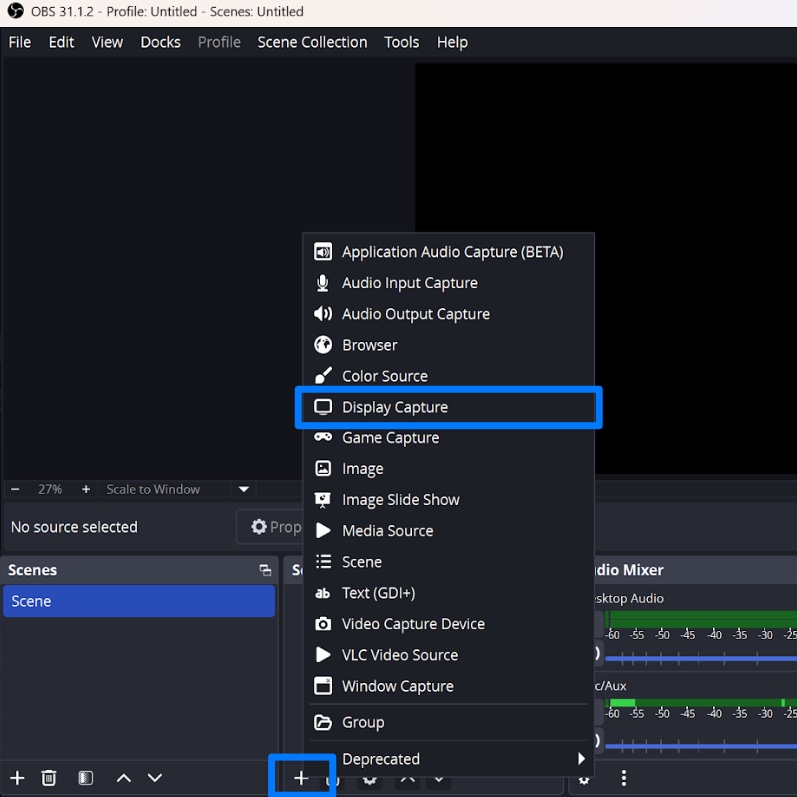Add a new scene with plus icon
The height and width of the screenshot is (797, 797).
point(17,778)
